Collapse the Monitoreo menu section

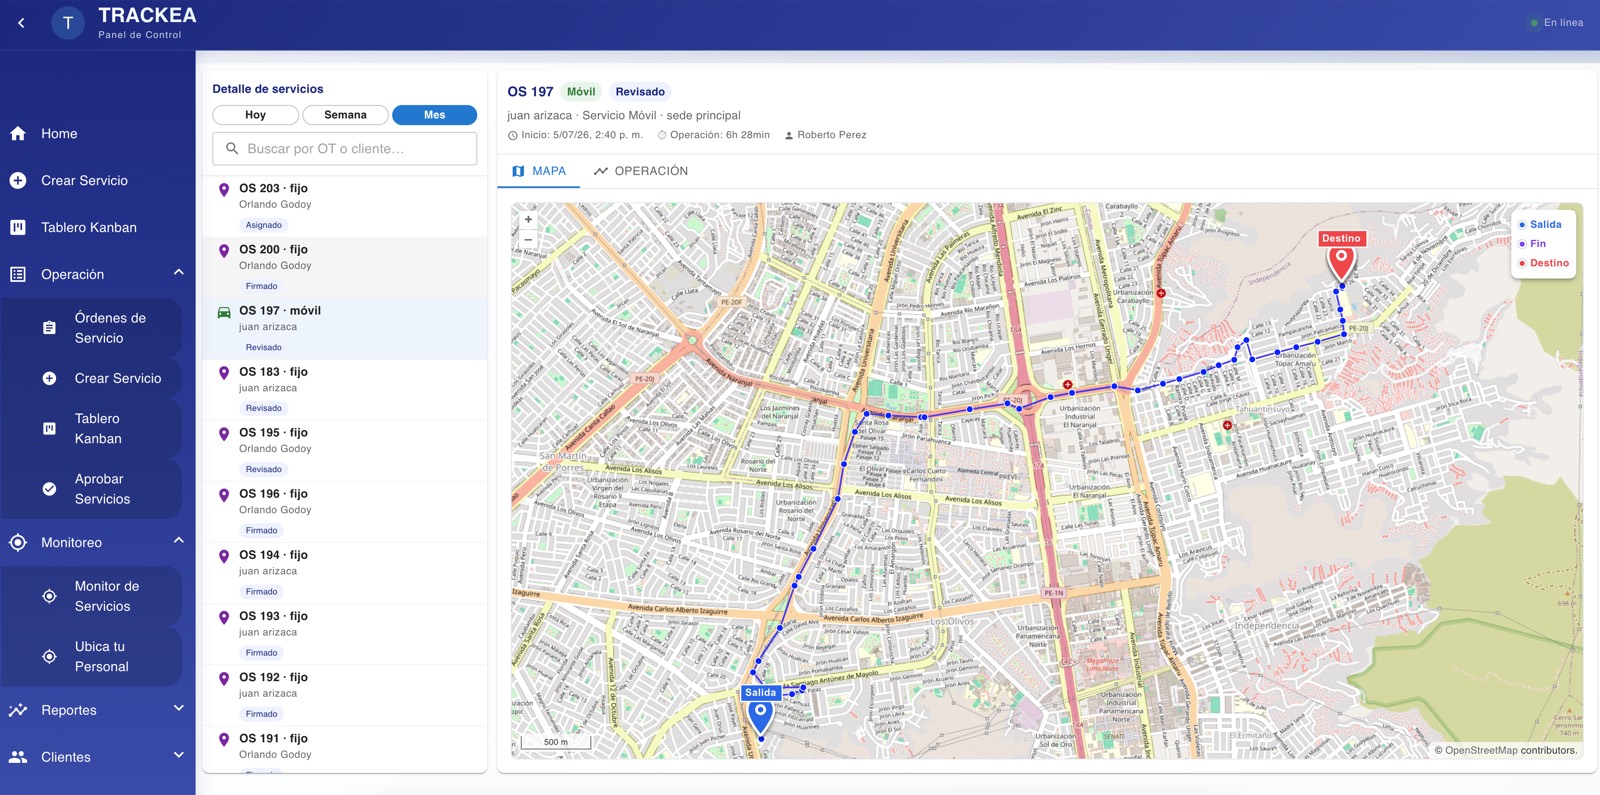pyautogui.click(x=179, y=540)
